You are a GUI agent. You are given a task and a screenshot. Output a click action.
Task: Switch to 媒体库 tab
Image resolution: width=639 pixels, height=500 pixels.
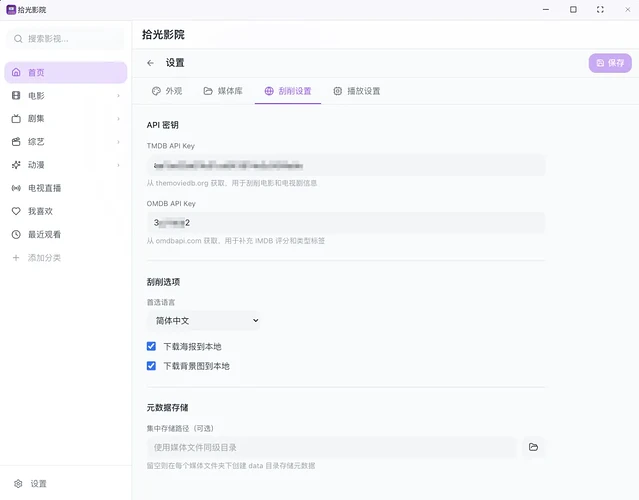[x=222, y=91]
